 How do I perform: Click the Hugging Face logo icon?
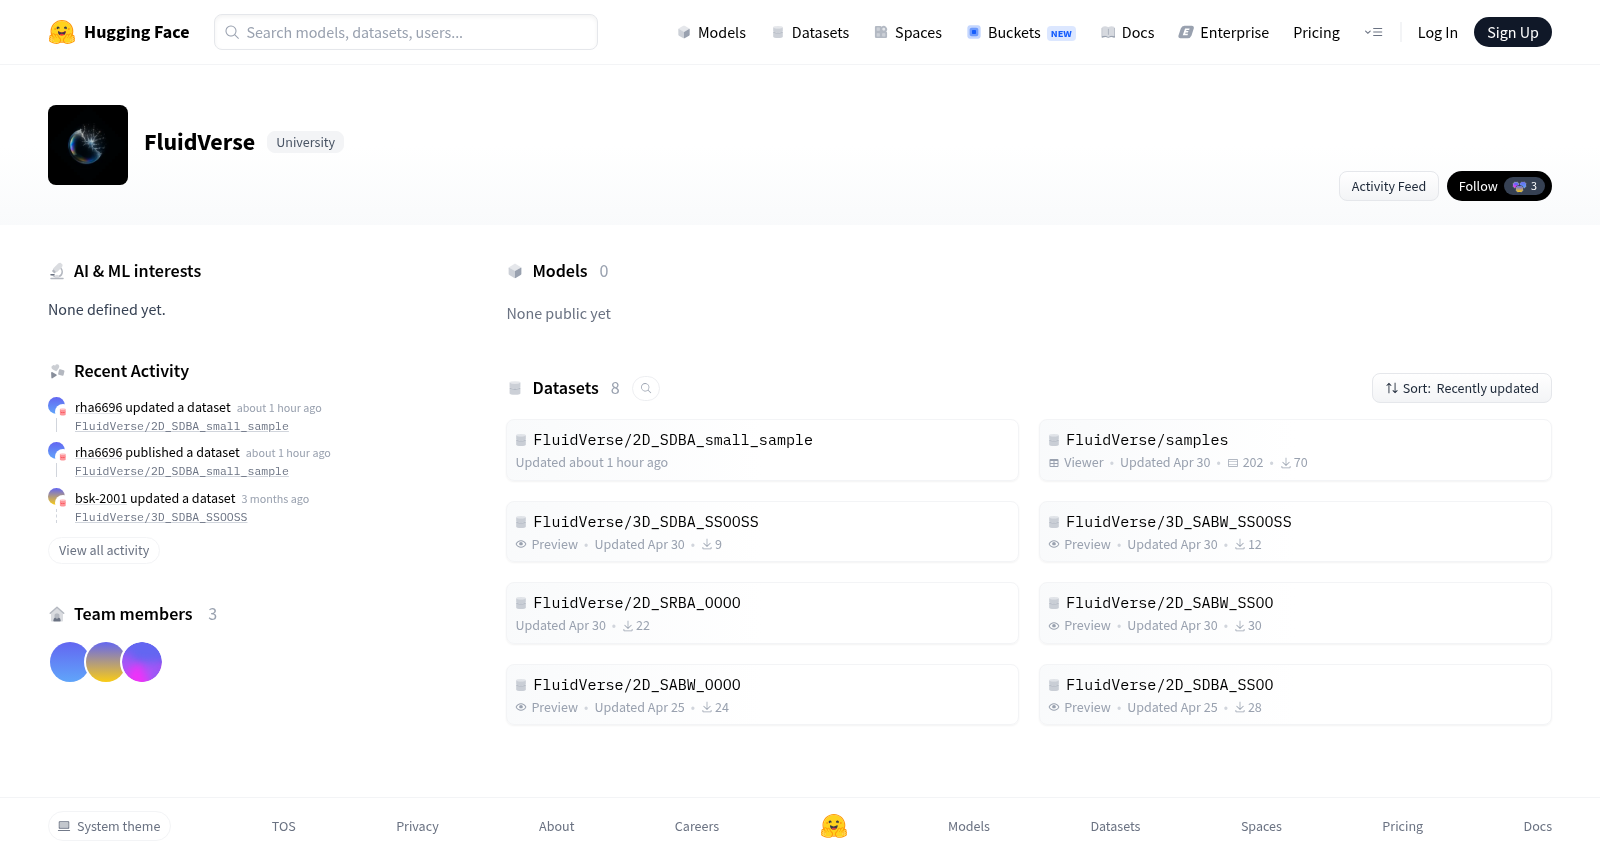62,32
